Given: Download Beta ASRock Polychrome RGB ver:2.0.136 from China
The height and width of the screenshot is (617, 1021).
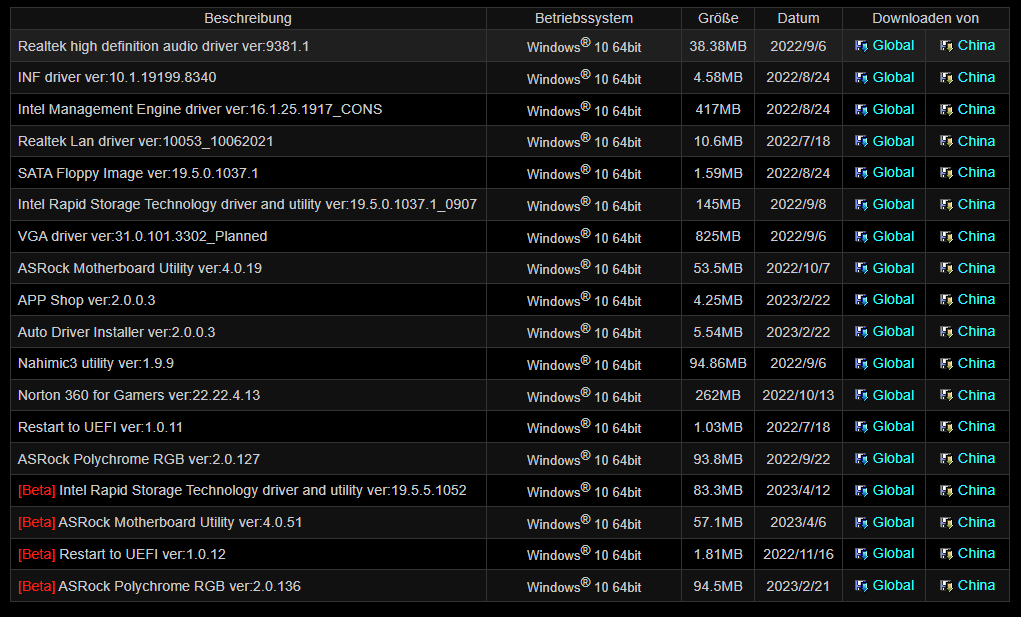Looking at the screenshot, I should (x=976, y=585).
